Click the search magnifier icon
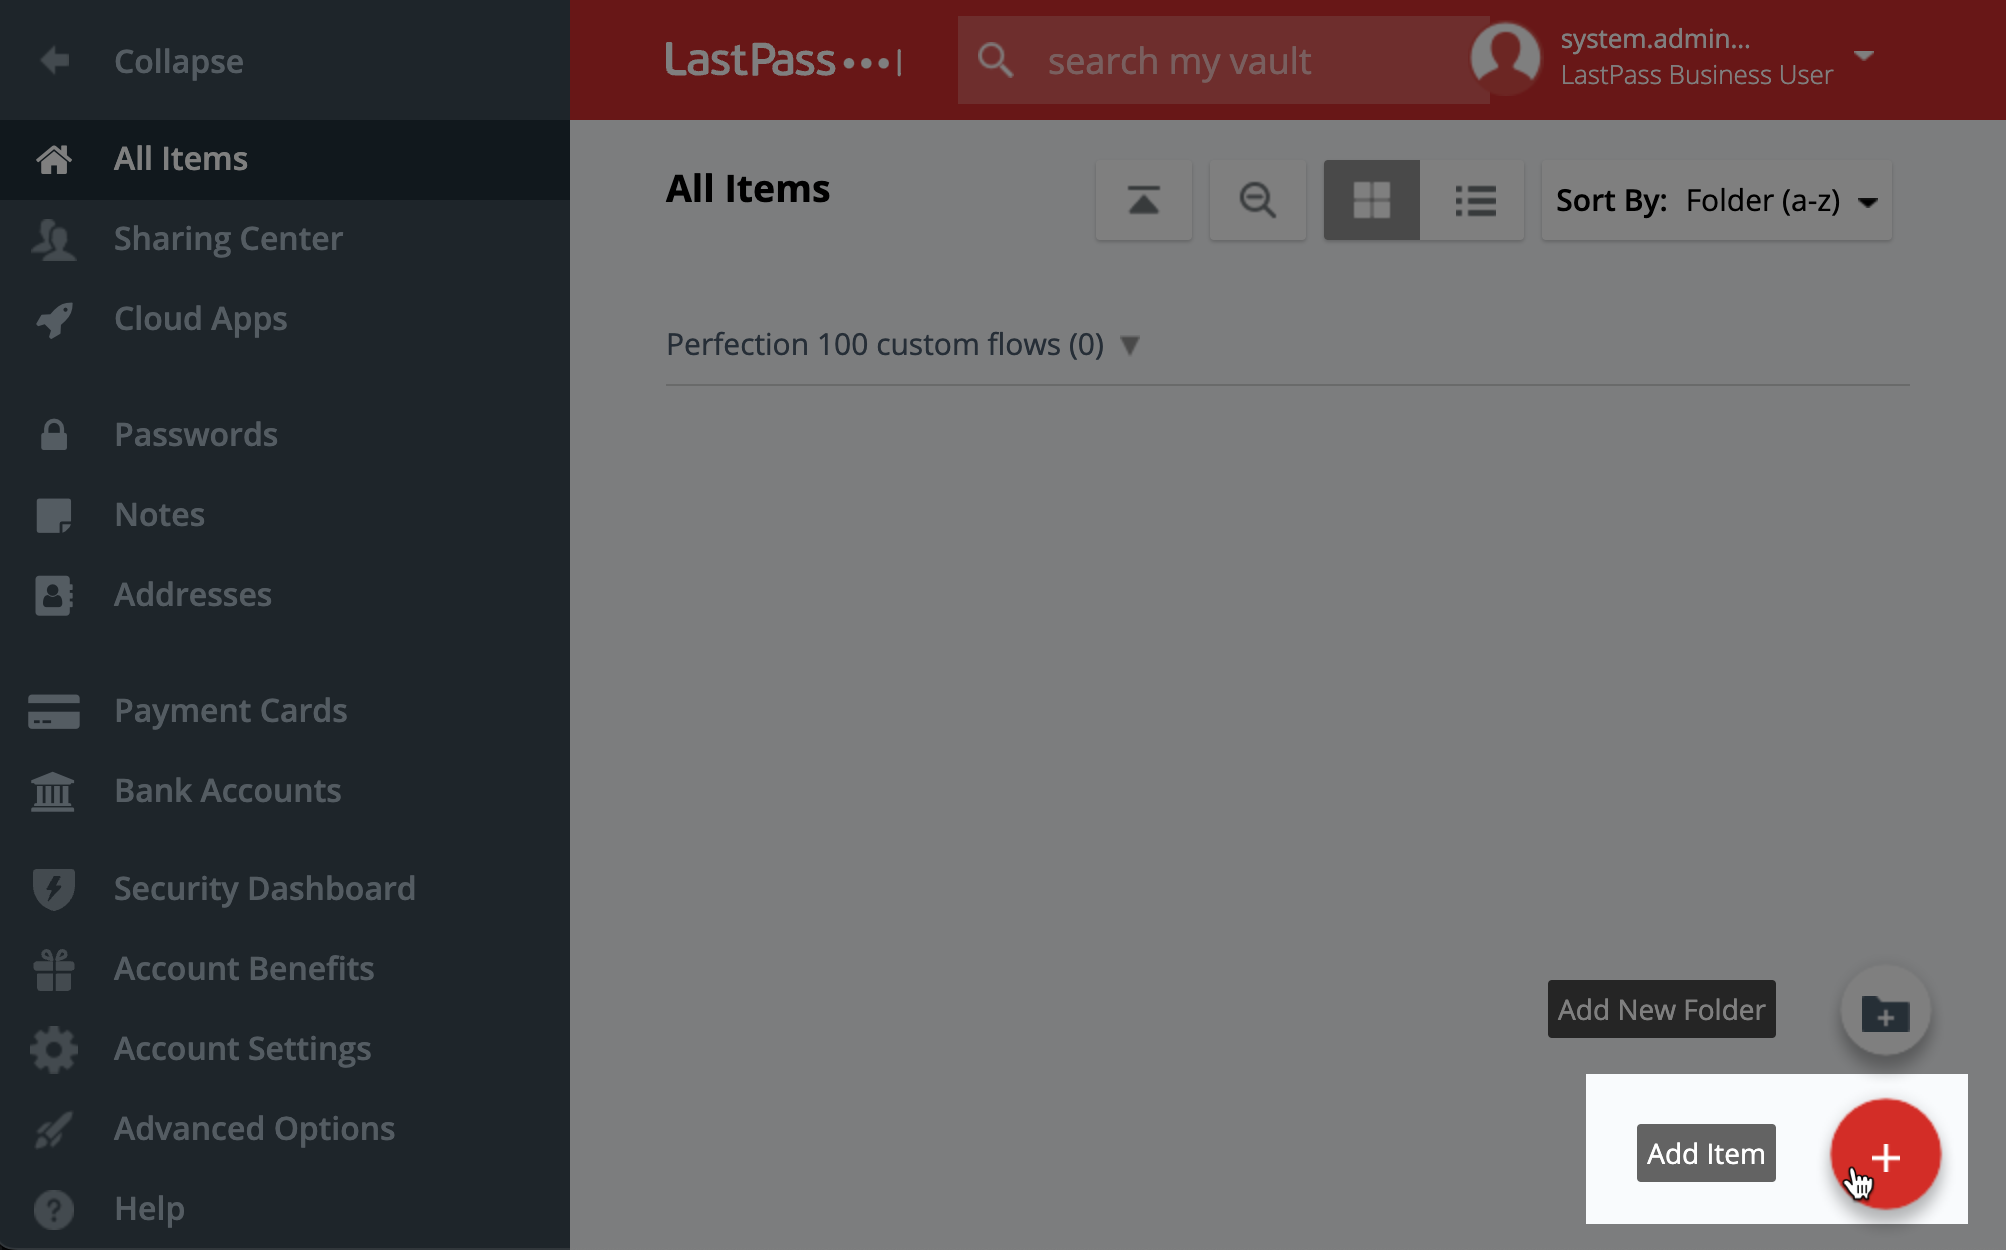 point(995,60)
